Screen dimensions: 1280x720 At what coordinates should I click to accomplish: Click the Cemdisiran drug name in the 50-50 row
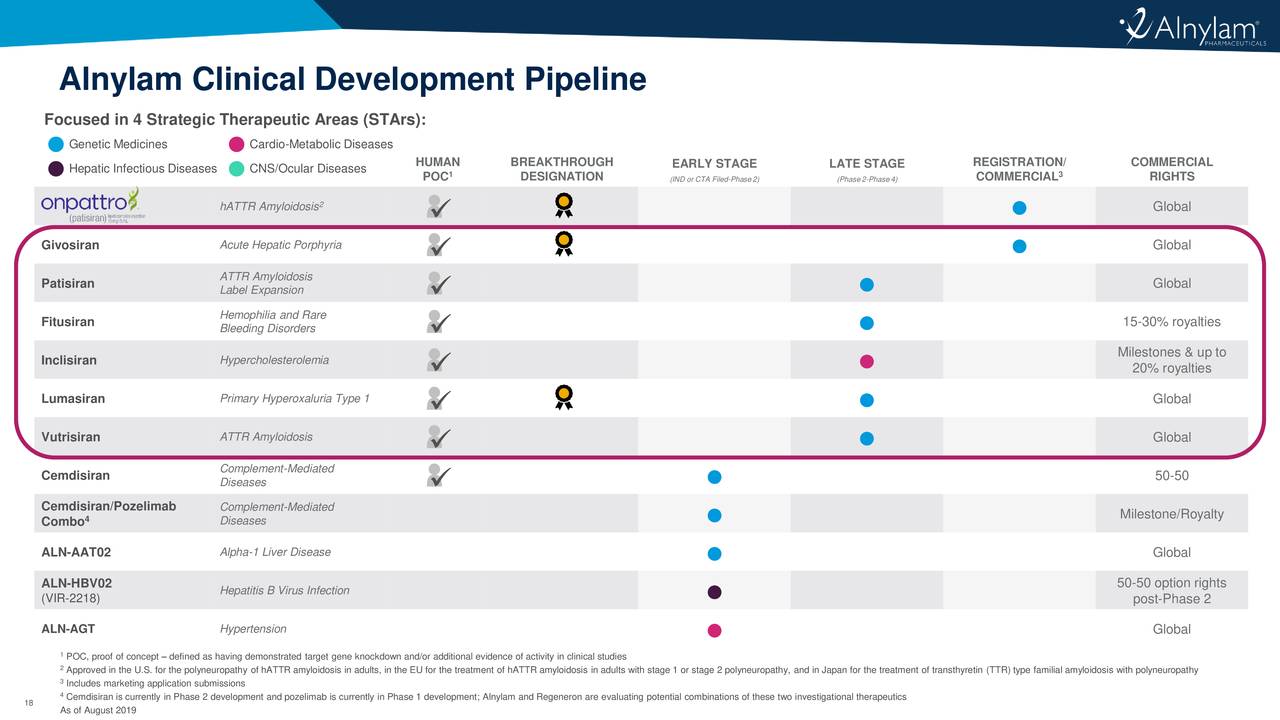pos(76,476)
